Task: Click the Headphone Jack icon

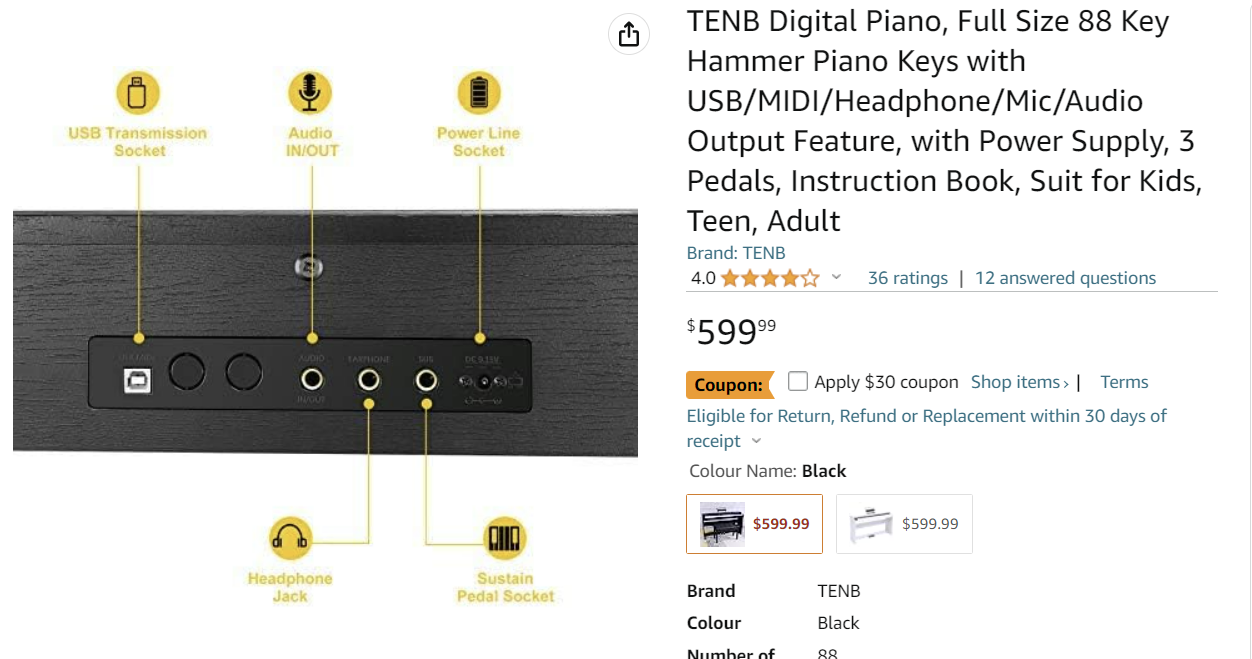Action: (x=290, y=540)
